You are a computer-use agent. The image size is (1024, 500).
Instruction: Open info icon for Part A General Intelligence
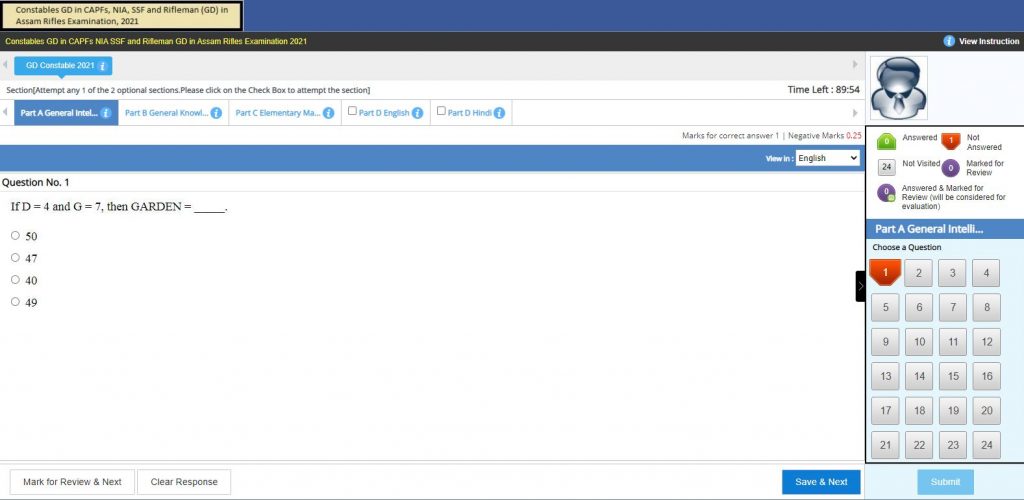(x=106, y=113)
